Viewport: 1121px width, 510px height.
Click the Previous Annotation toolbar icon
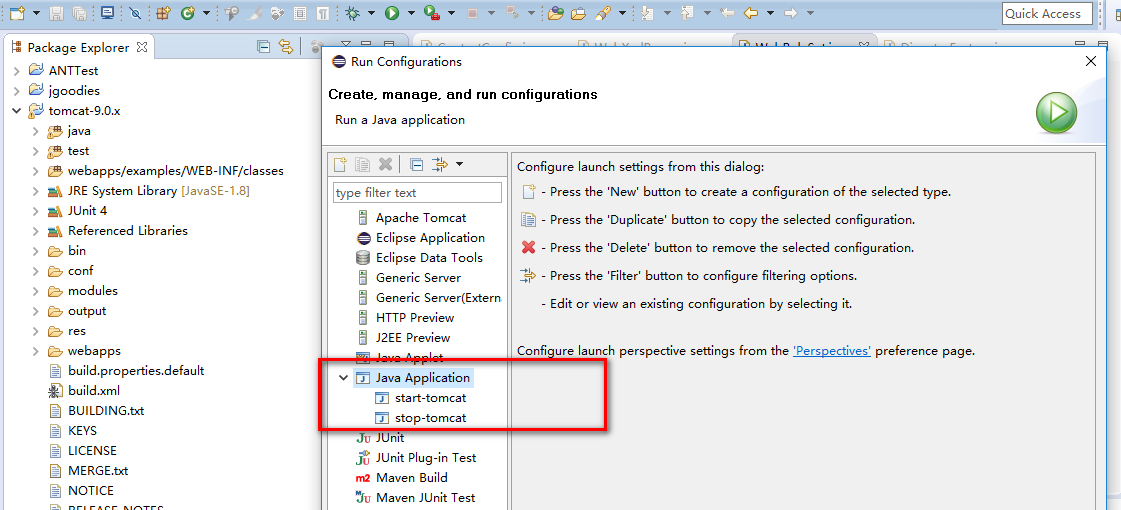click(x=688, y=12)
